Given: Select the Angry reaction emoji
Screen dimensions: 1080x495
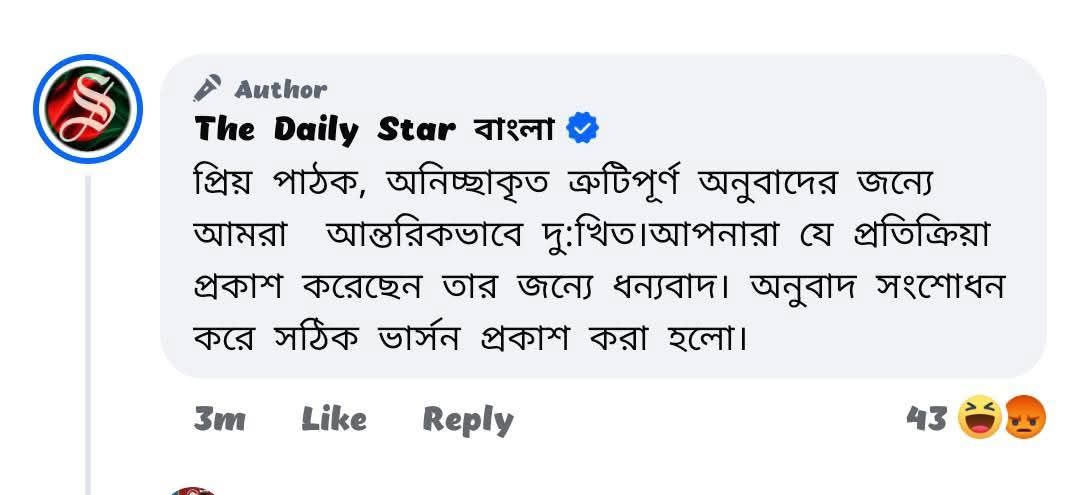Looking at the screenshot, I should coord(1026,419).
